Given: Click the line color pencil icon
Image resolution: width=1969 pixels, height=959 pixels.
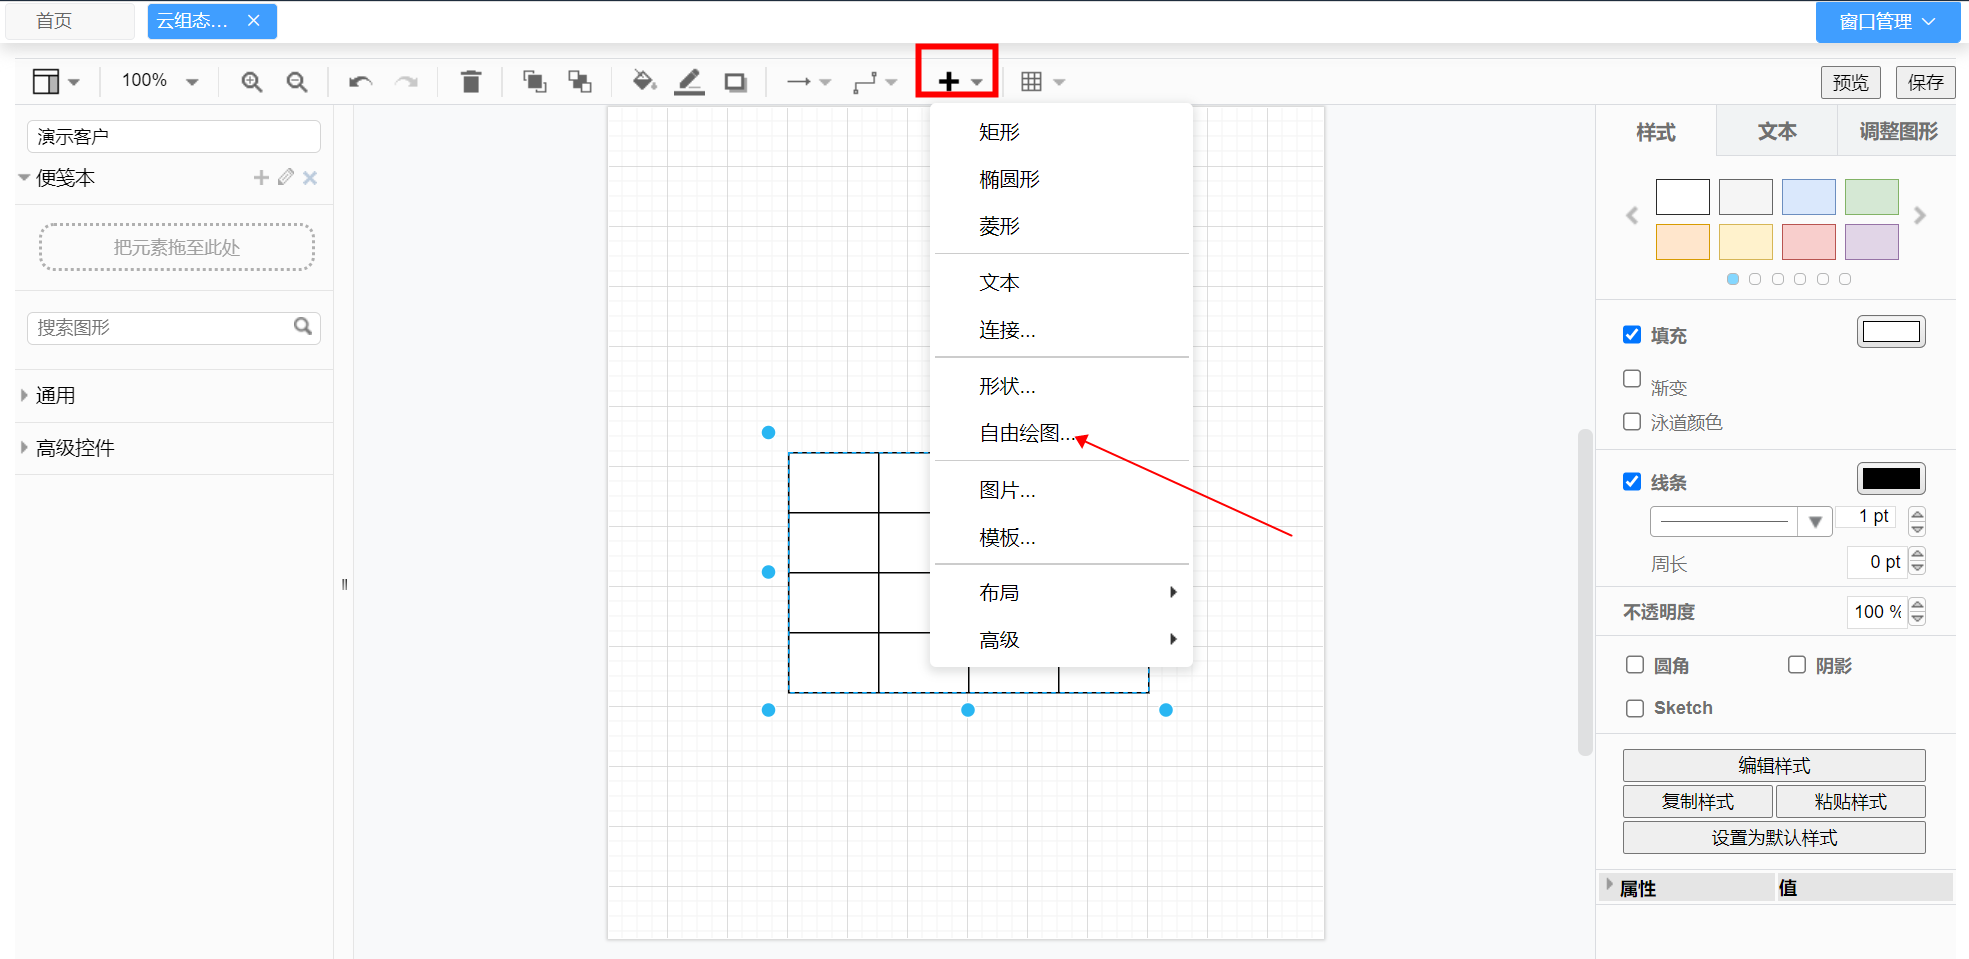Looking at the screenshot, I should click(689, 82).
